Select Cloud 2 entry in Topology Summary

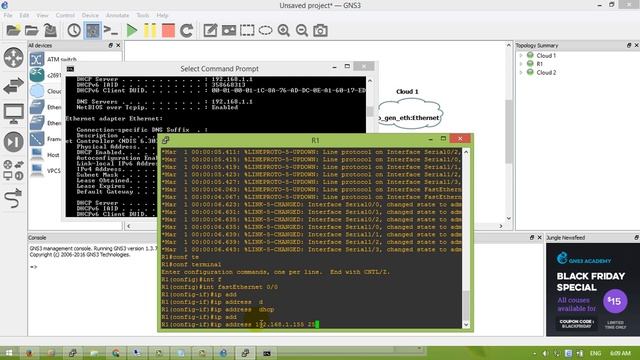[546, 73]
